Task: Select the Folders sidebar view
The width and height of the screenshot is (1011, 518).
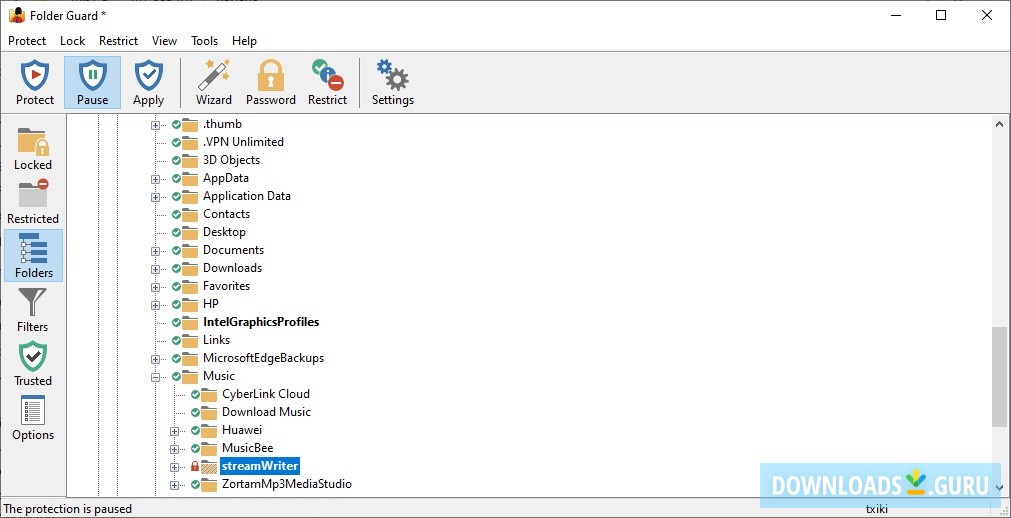Action: click(x=34, y=255)
